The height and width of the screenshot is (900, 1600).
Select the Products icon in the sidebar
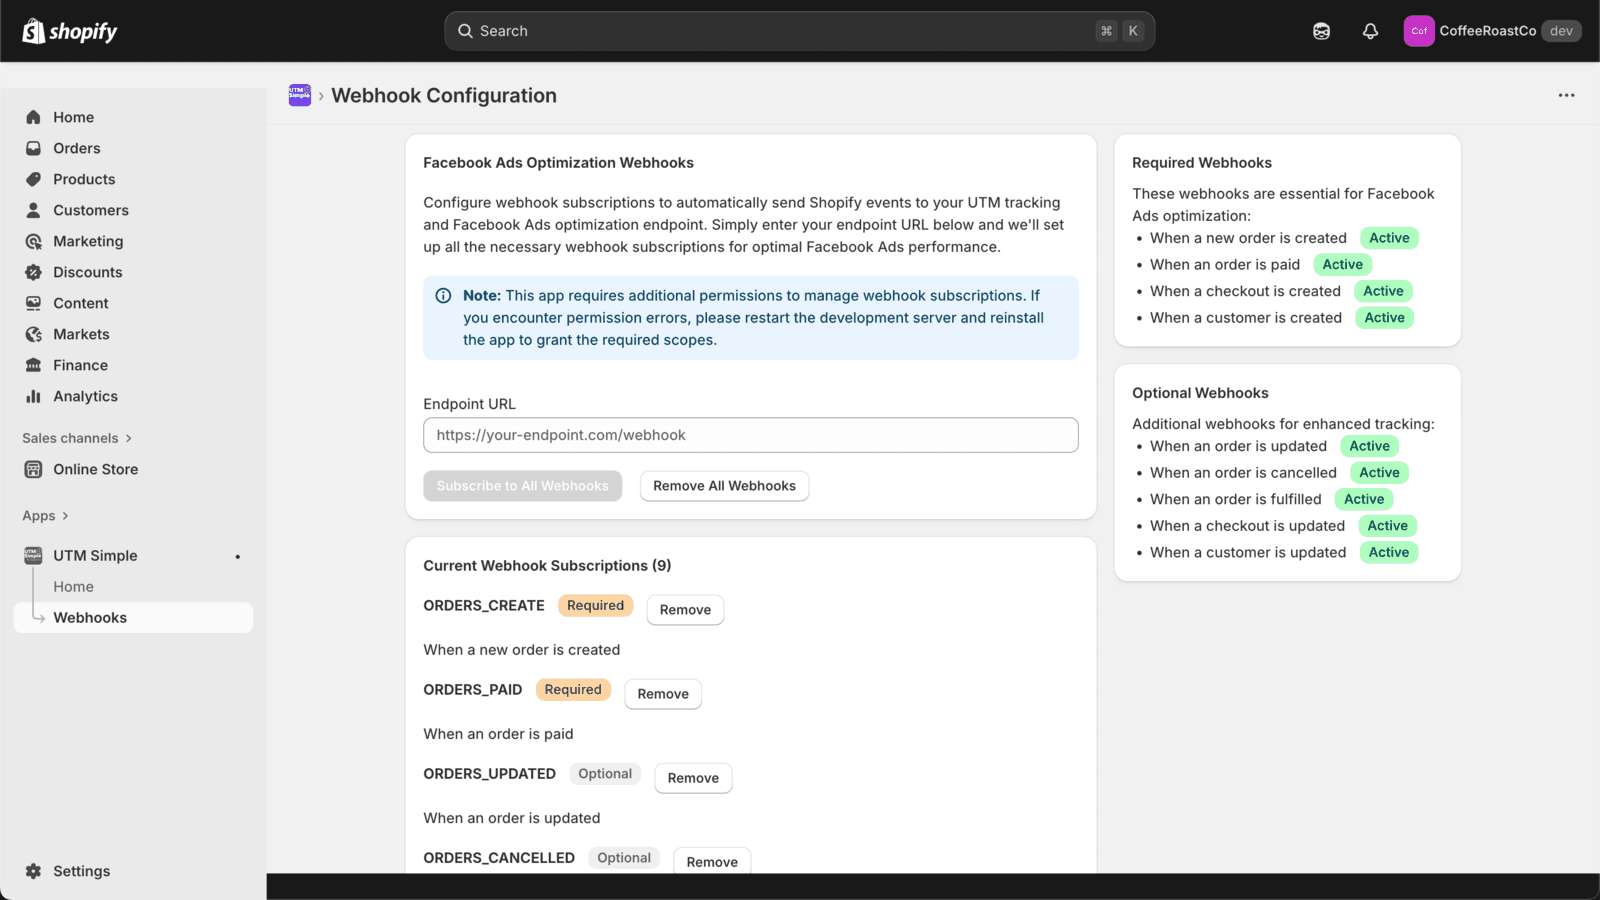click(x=34, y=179)
